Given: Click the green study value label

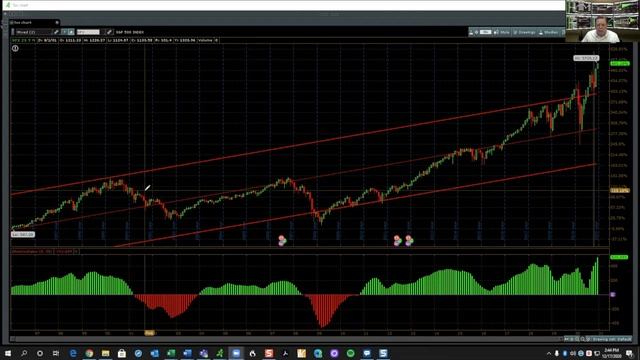Looking at the screenshot, I should tap(619, 257).
